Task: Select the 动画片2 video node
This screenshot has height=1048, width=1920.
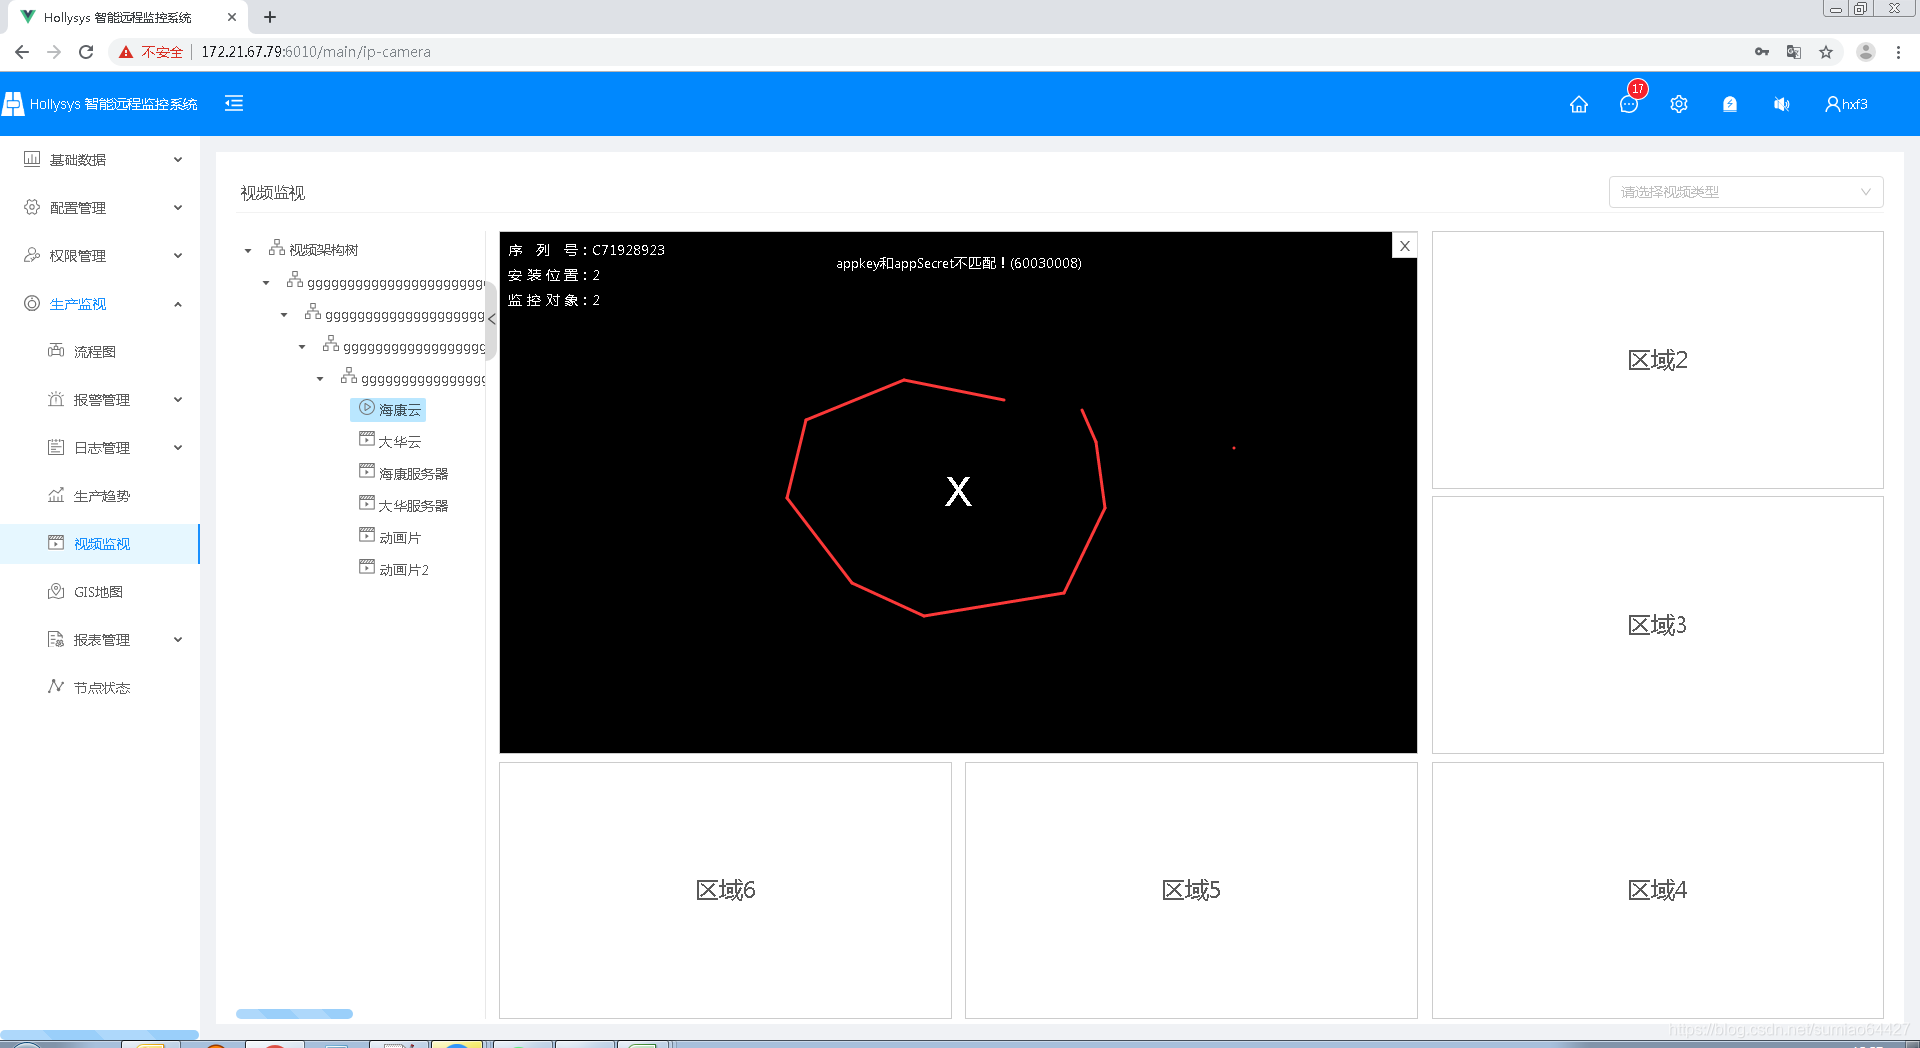Action: pyautogui.click(x=394, y=569)
